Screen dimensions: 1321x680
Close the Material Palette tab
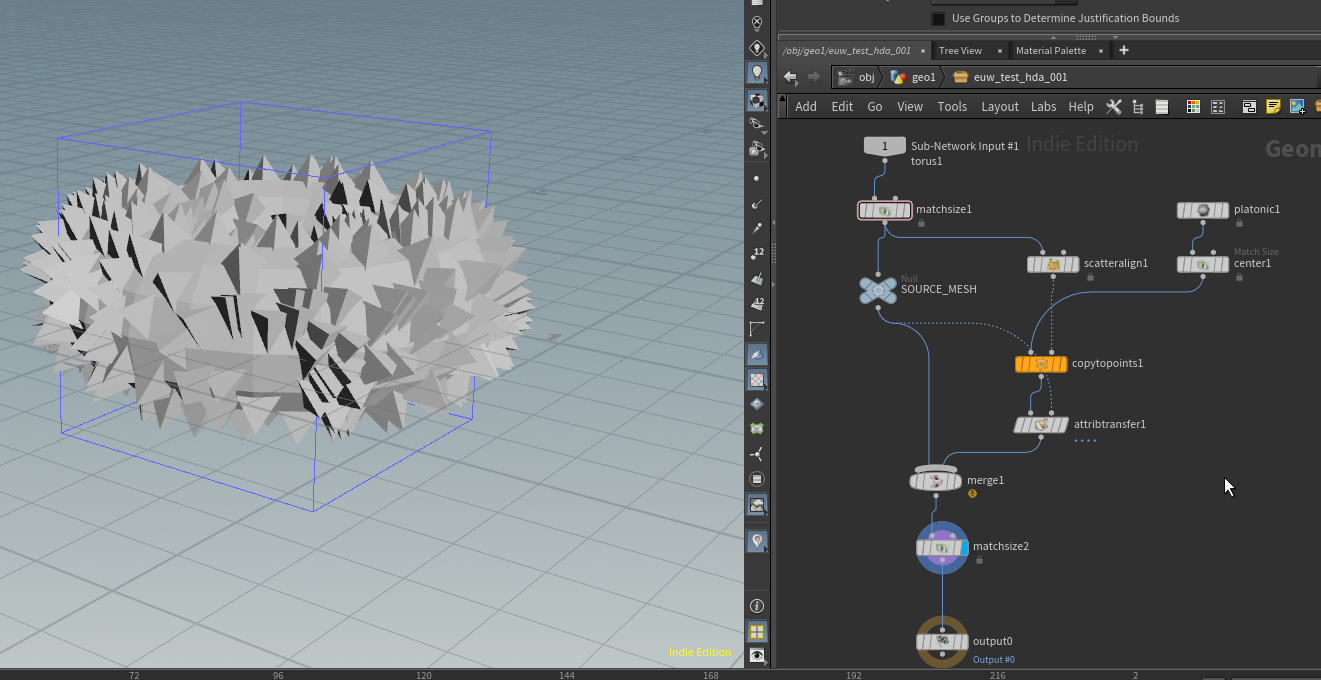click(1101, 51)
